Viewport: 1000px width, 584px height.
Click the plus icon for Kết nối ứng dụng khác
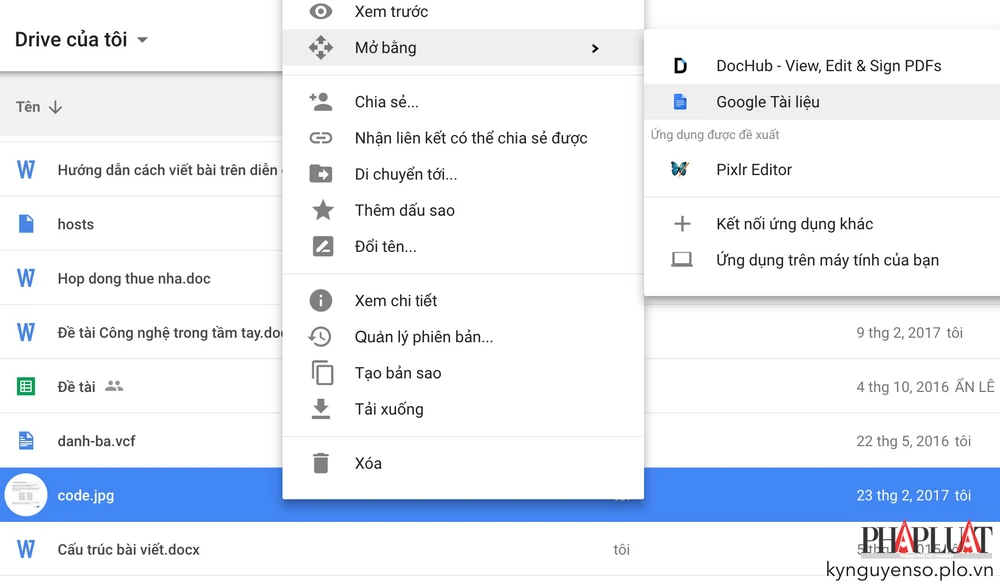[x=681, y=224]
